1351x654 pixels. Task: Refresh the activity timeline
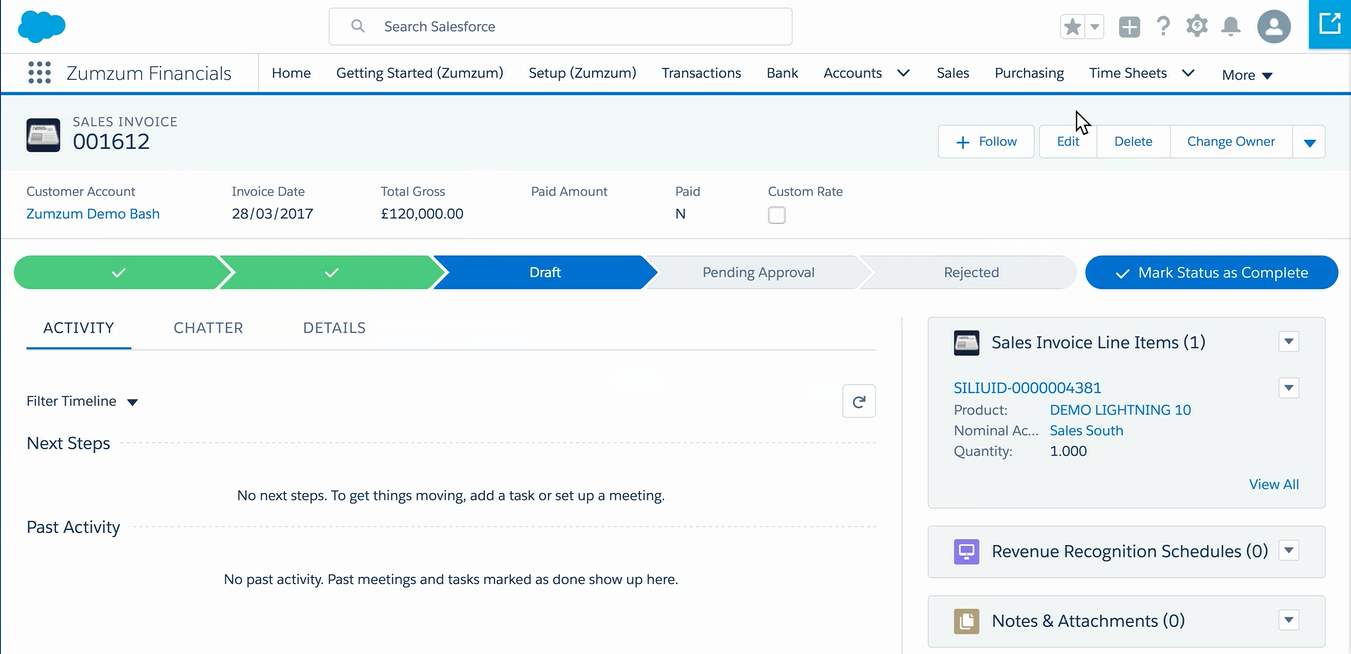[858, 401]
